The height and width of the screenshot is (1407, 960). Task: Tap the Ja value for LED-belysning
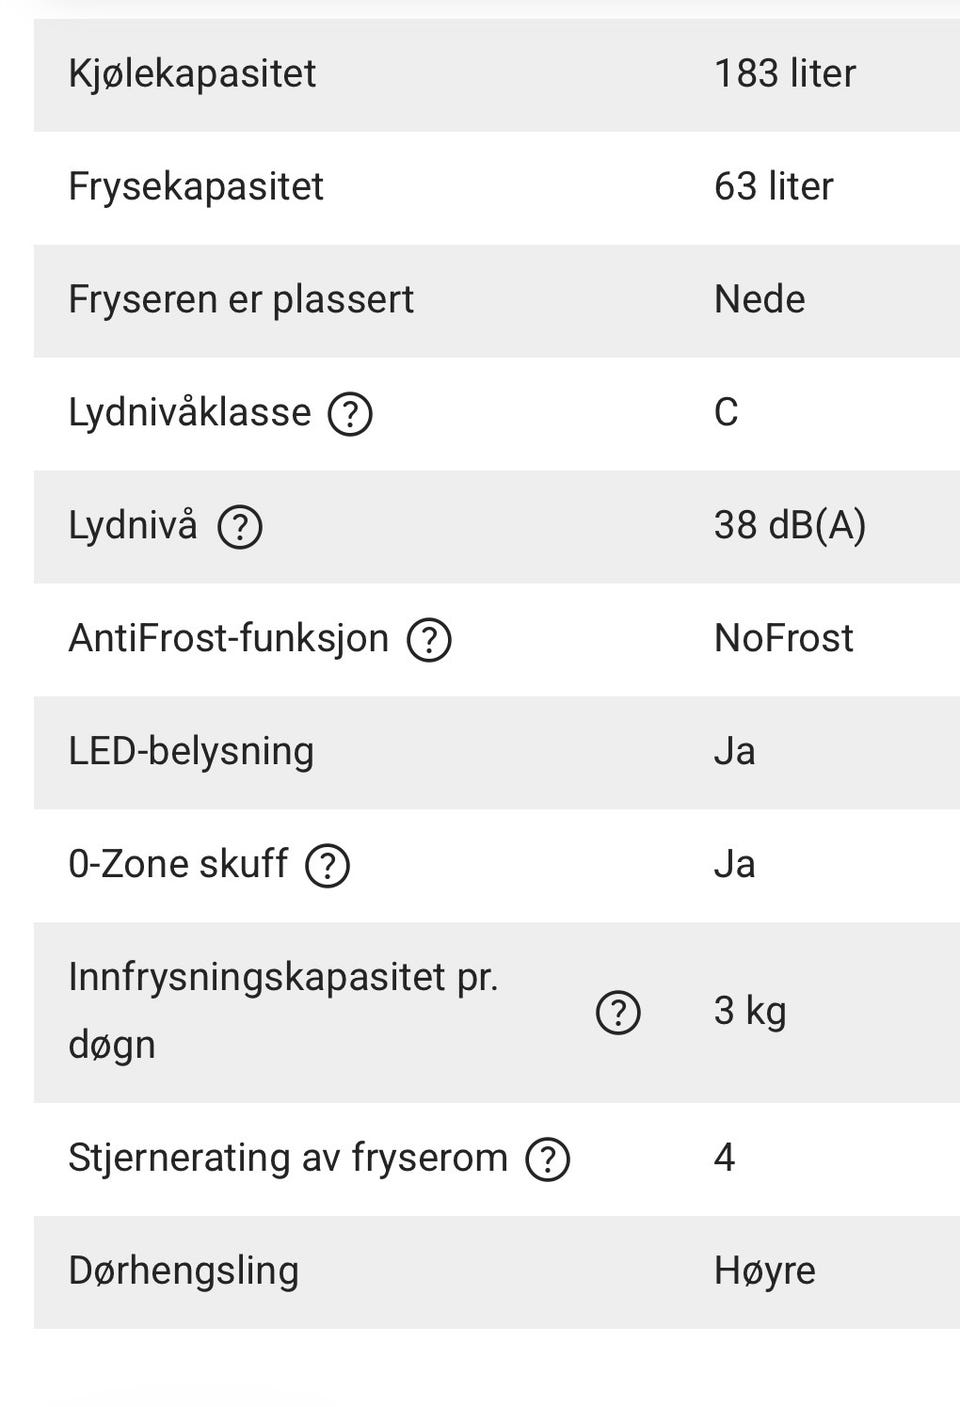[735, 752]
